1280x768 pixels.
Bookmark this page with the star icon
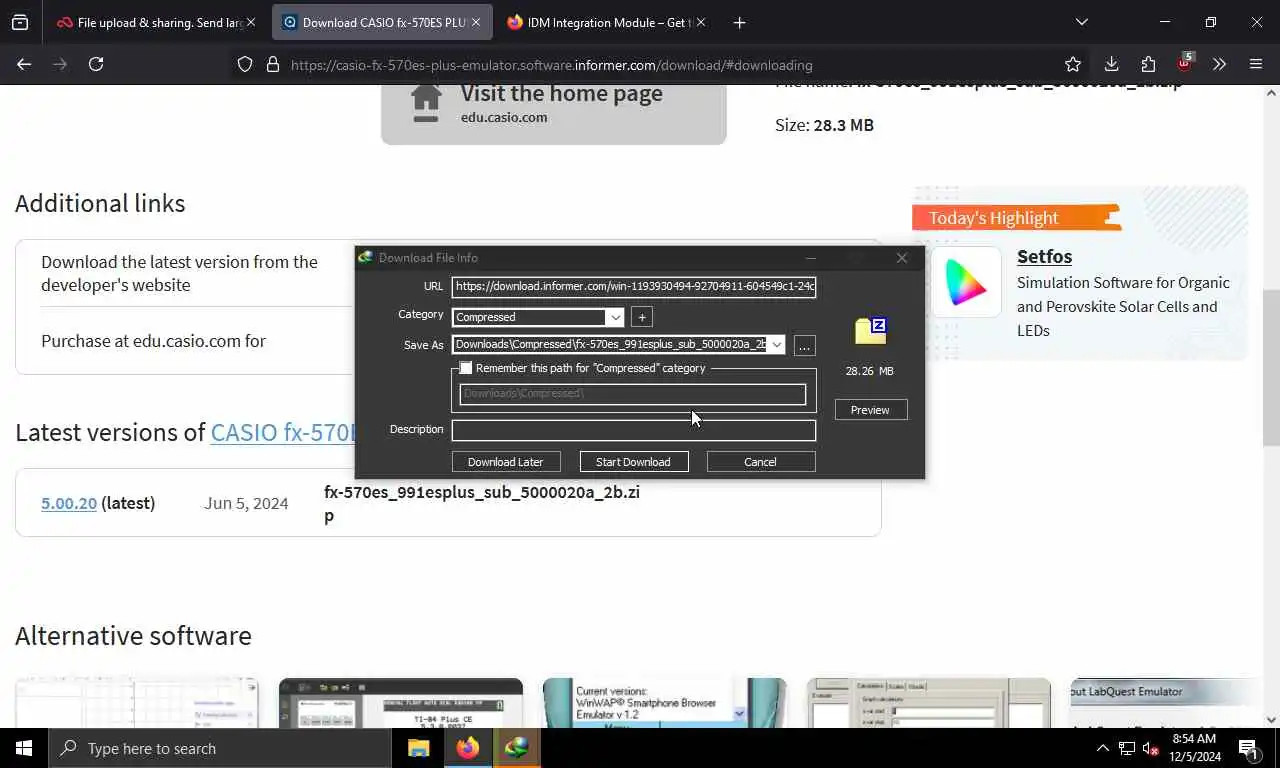point(1073,64)
